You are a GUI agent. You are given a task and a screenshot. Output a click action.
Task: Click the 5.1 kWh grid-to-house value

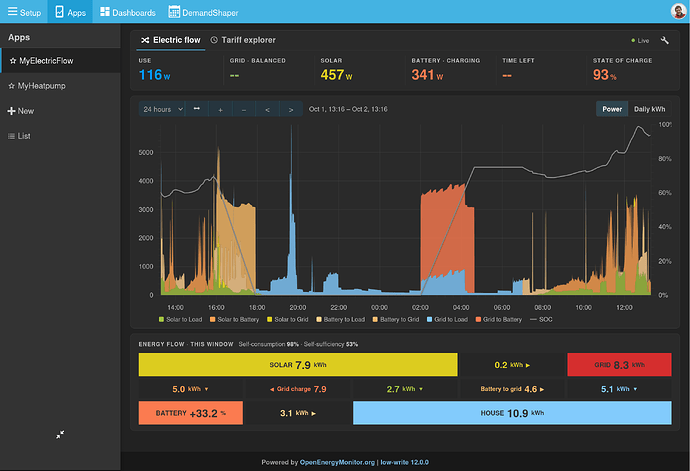(619, 389)
